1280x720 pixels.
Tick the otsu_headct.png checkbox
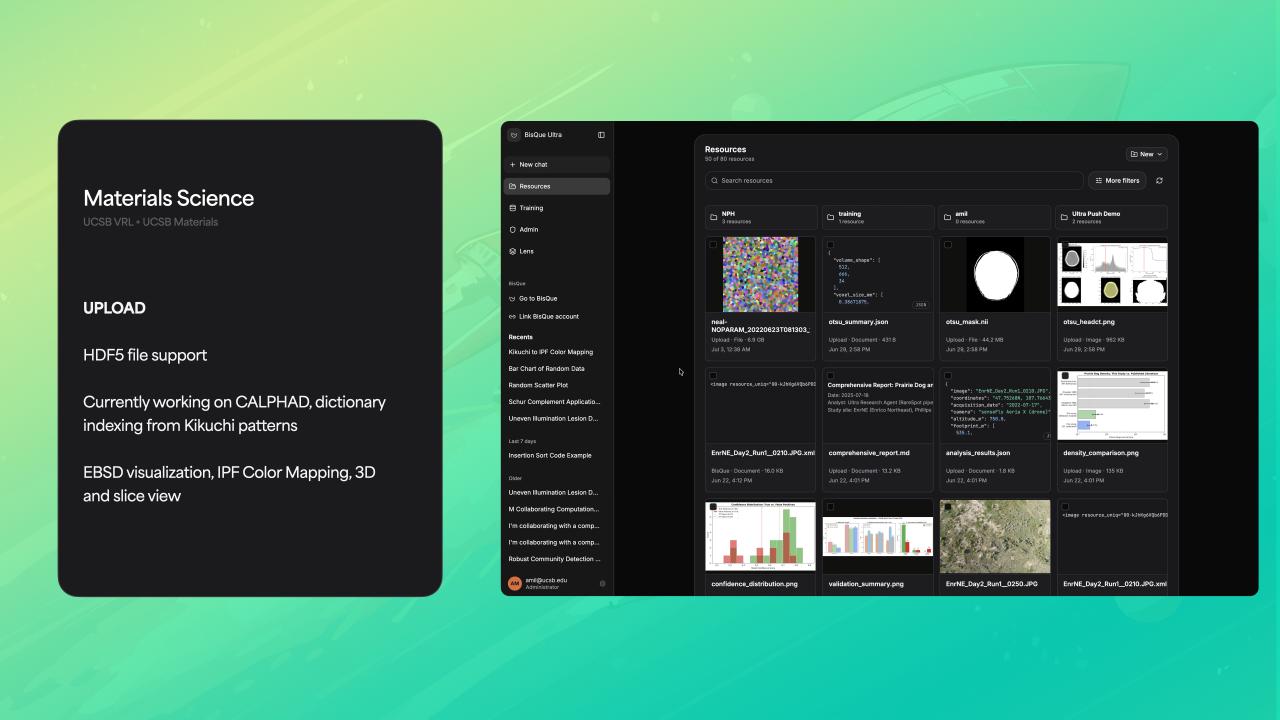pyautogui.click(x=1065, y=245)
